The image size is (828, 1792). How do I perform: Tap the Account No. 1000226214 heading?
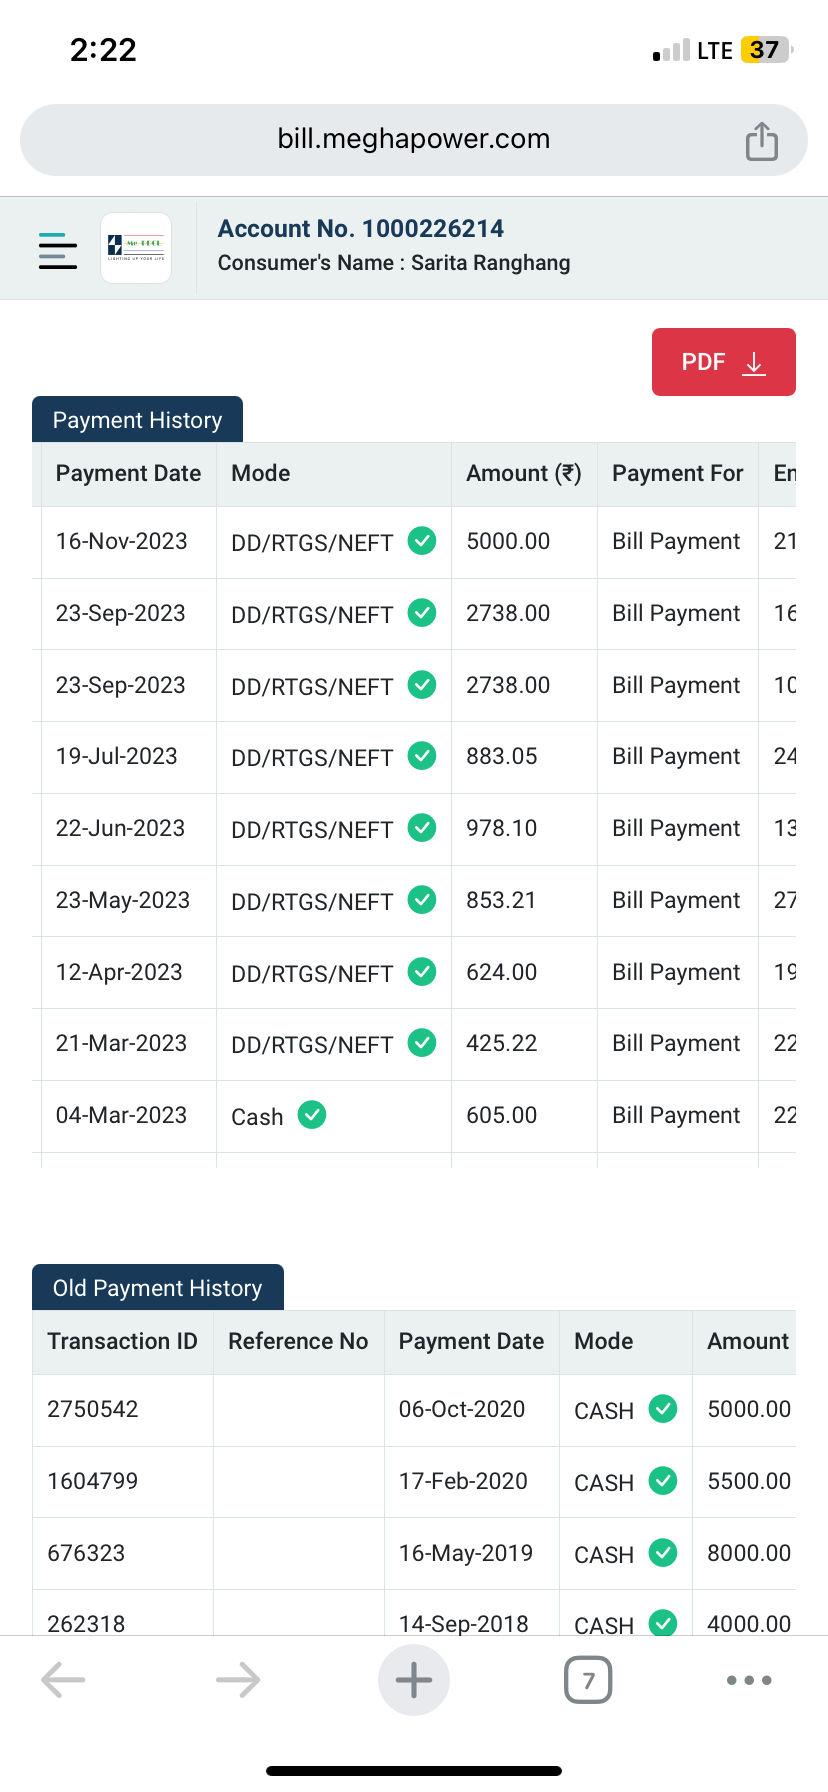[x=361, y=229]
